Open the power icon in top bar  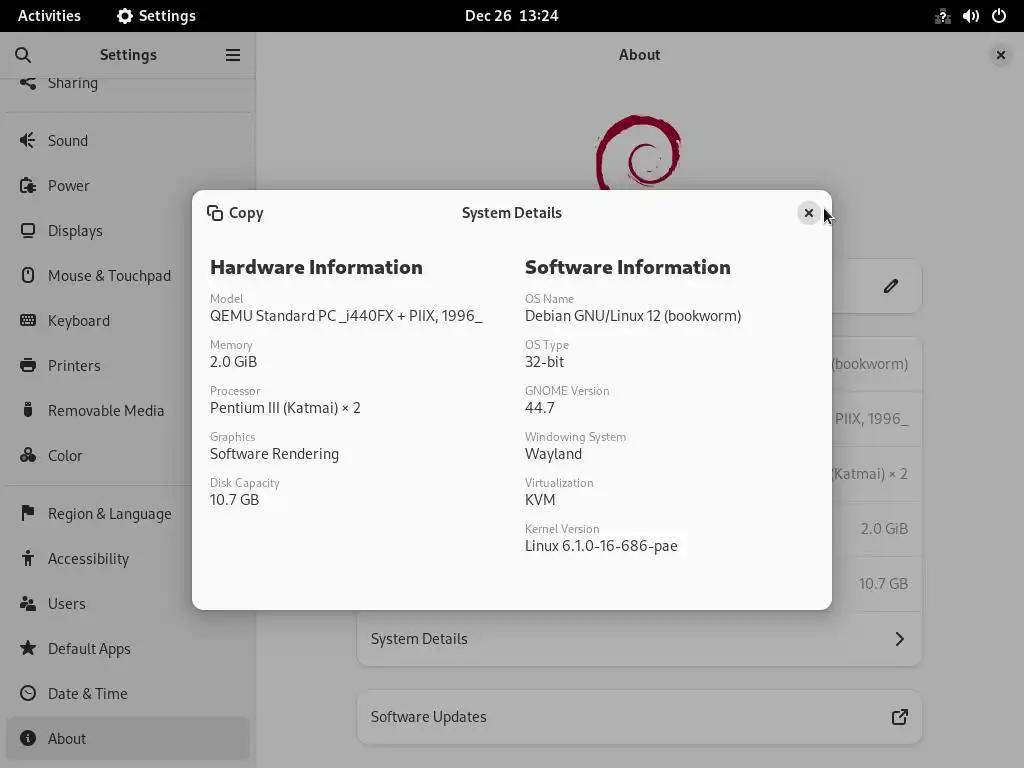tap(999, 16)
